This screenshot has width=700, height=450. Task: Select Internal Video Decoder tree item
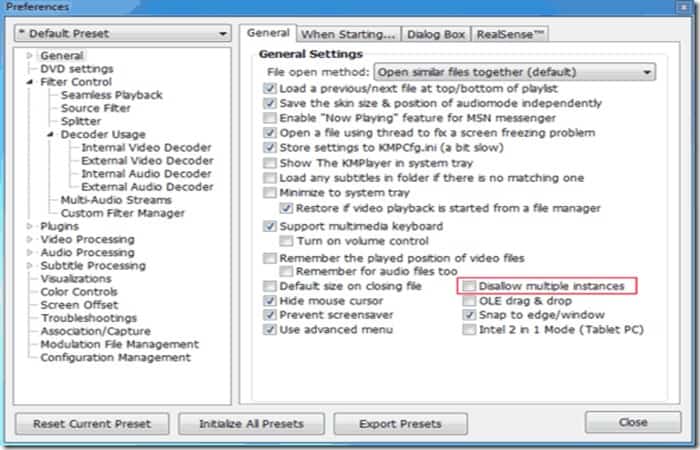146,148
